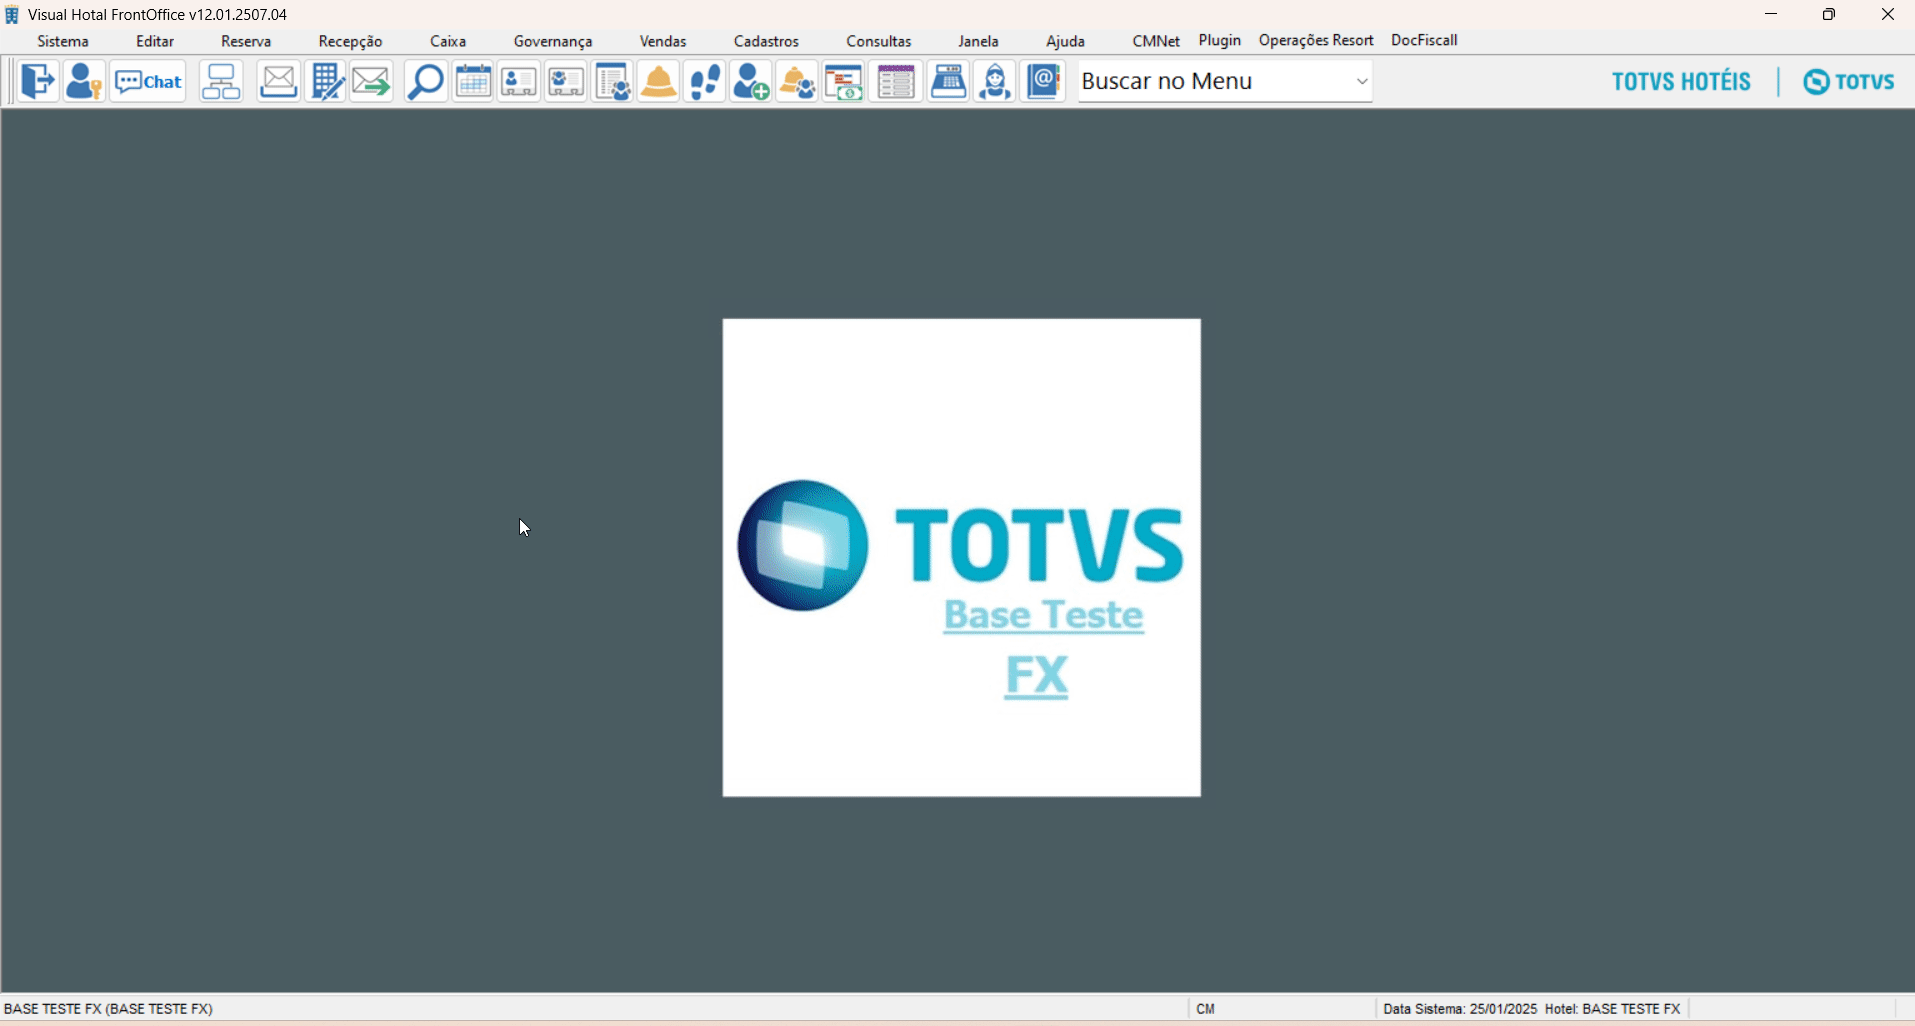Click the CM status bar entry

click(x=1206, y=1009)
